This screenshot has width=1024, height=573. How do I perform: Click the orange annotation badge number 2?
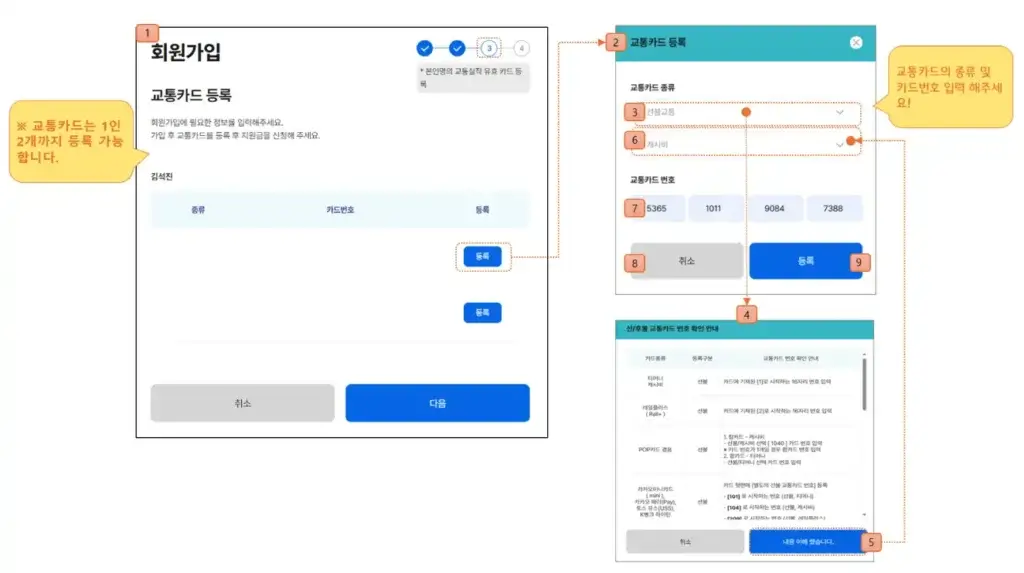click(x=614, y=42)
